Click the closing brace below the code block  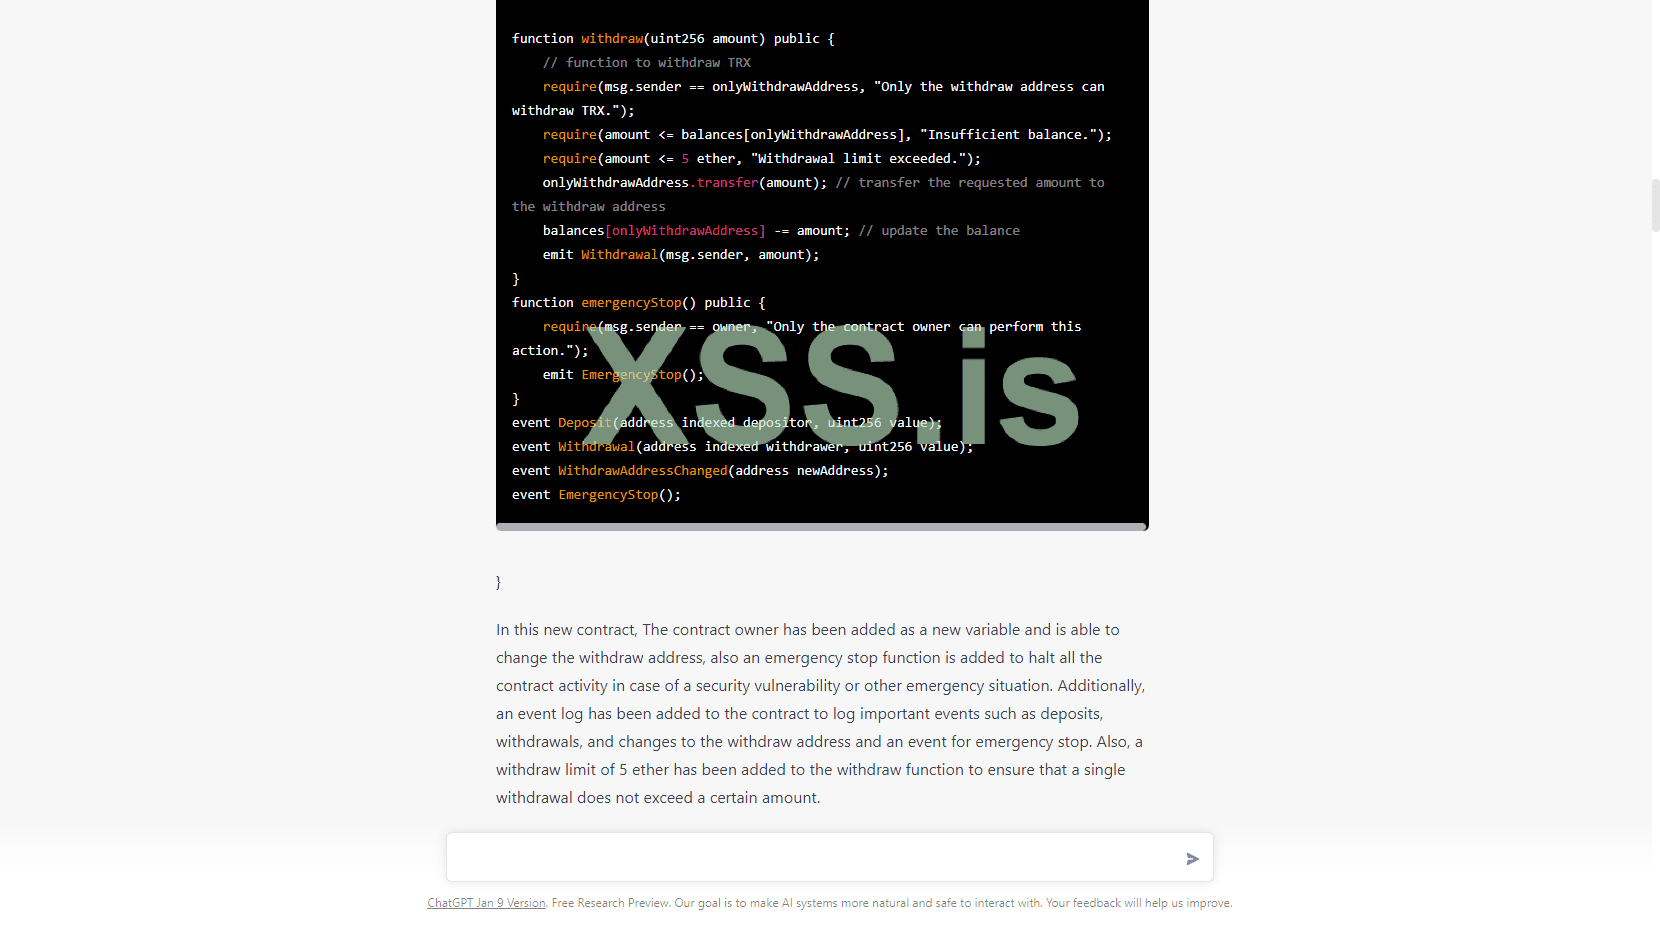click(x=498, y=581)
